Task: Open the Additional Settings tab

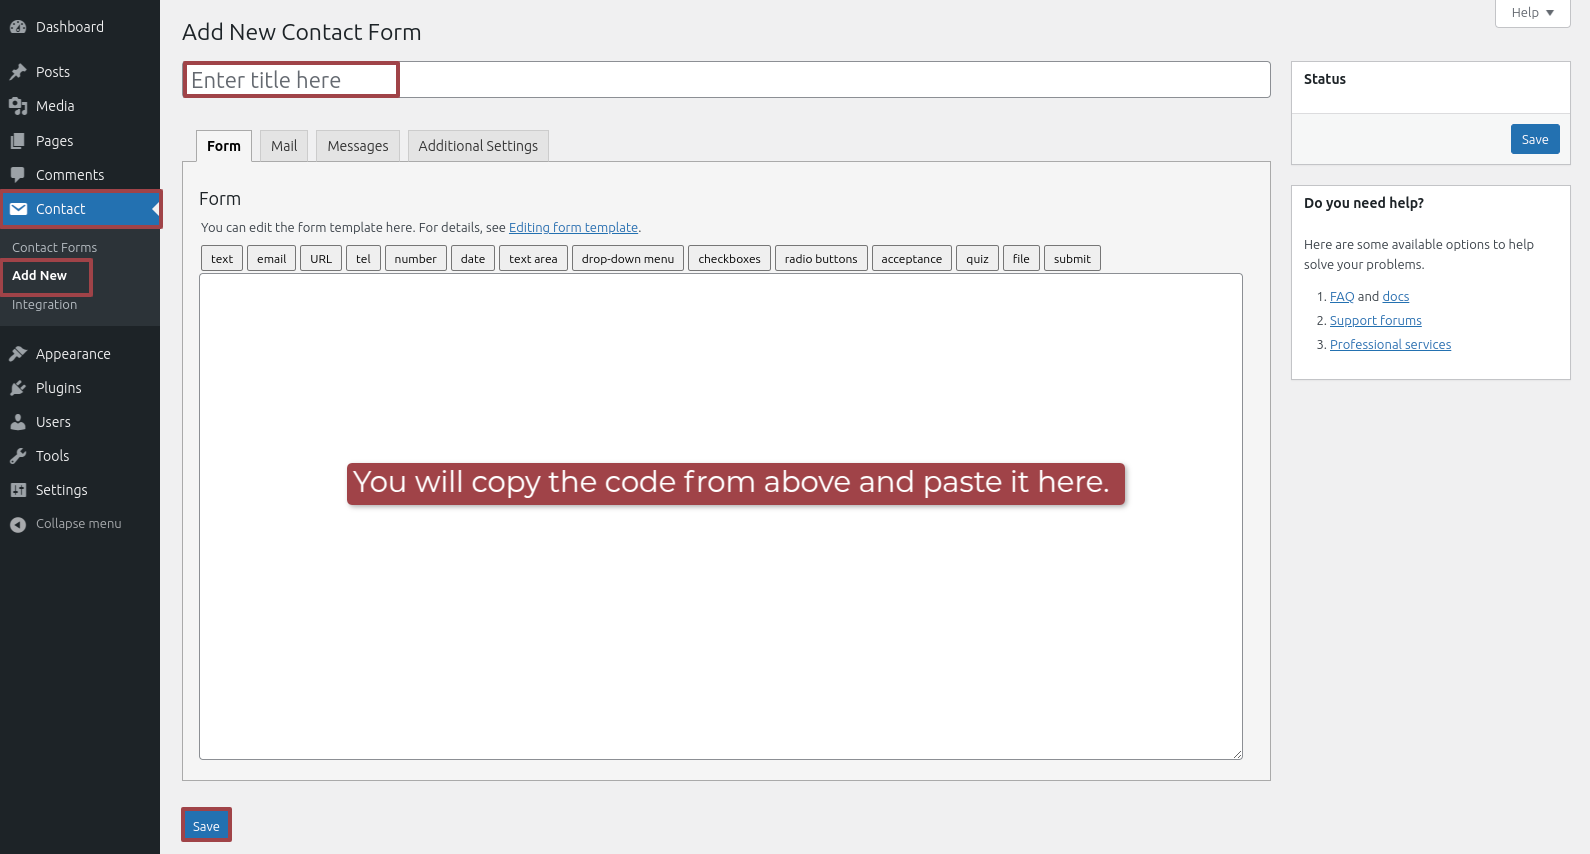Action: [x=478, y=146]
